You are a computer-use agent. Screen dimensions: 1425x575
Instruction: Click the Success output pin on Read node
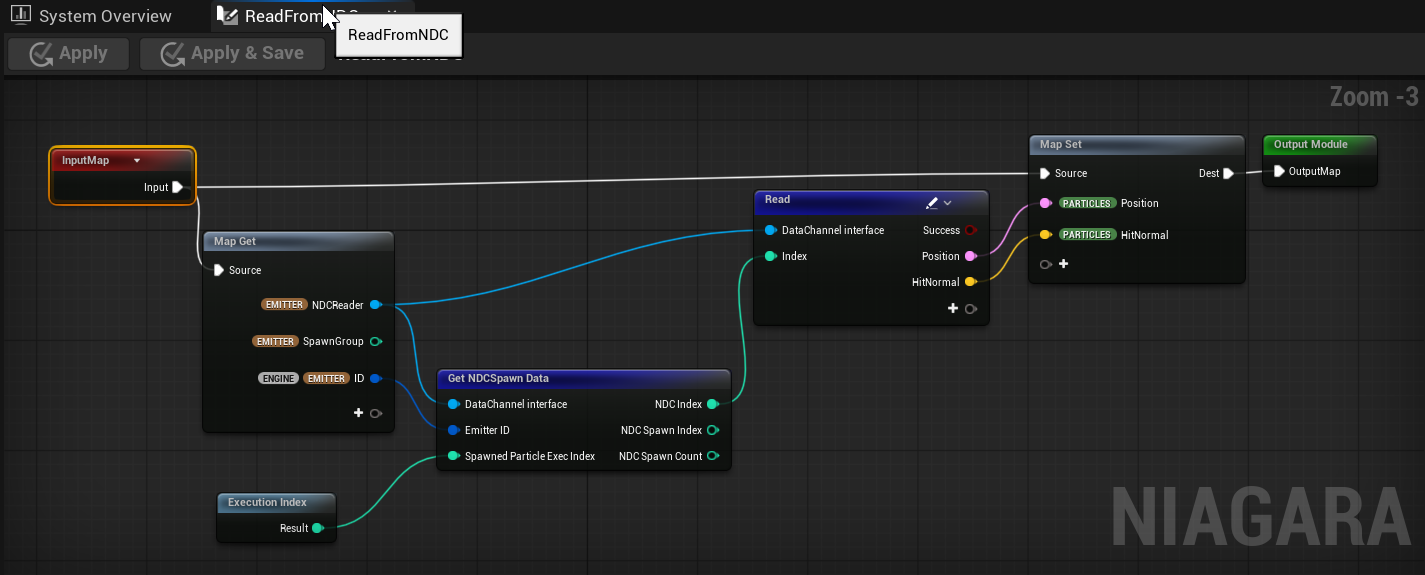[970, 230]
